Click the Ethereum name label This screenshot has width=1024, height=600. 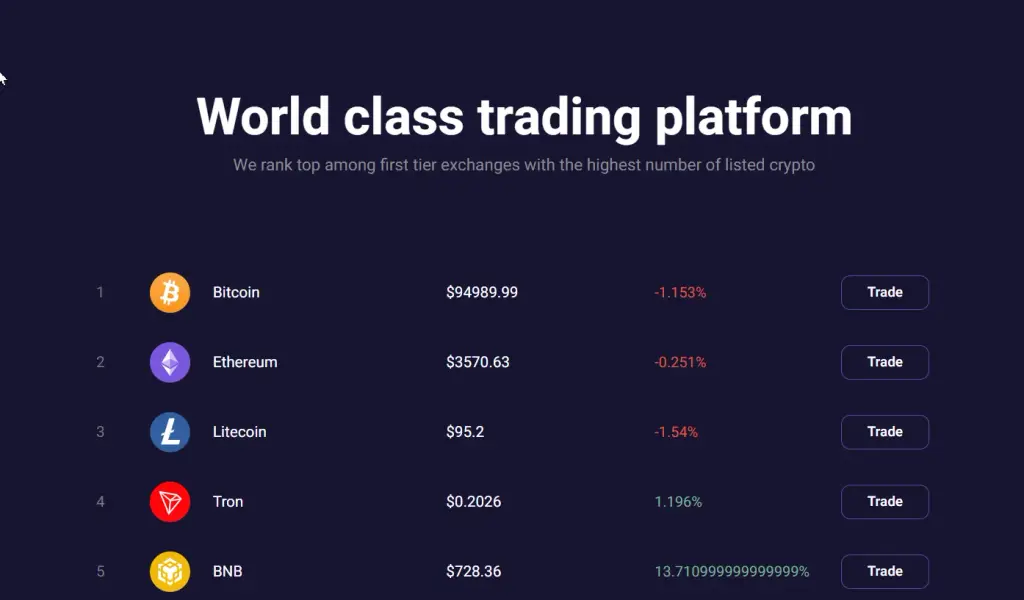[x=245, y=362]
